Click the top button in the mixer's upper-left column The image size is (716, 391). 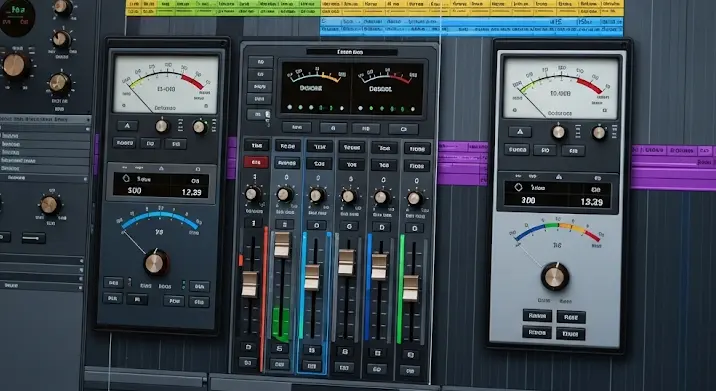coord(260,62)
